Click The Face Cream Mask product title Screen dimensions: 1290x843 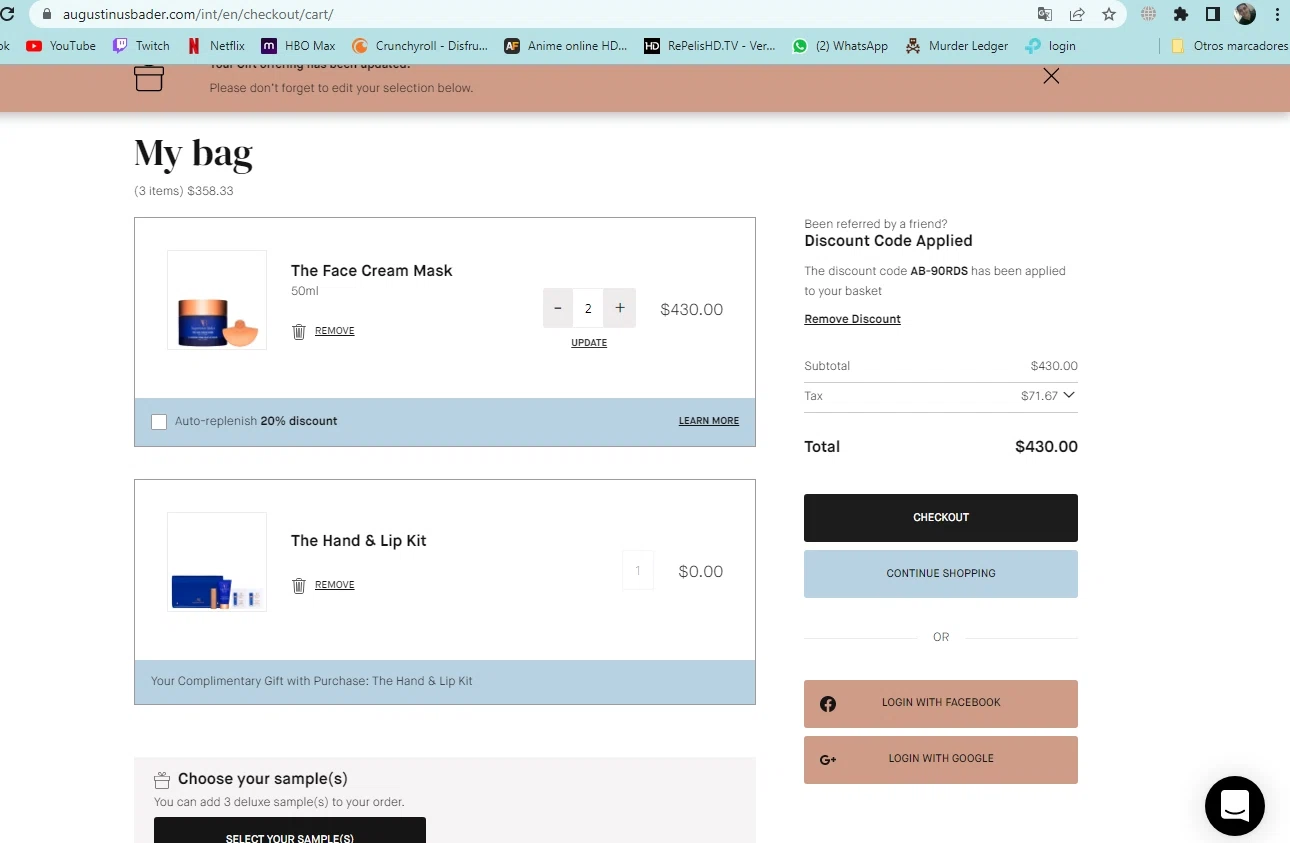pos(372,271)
